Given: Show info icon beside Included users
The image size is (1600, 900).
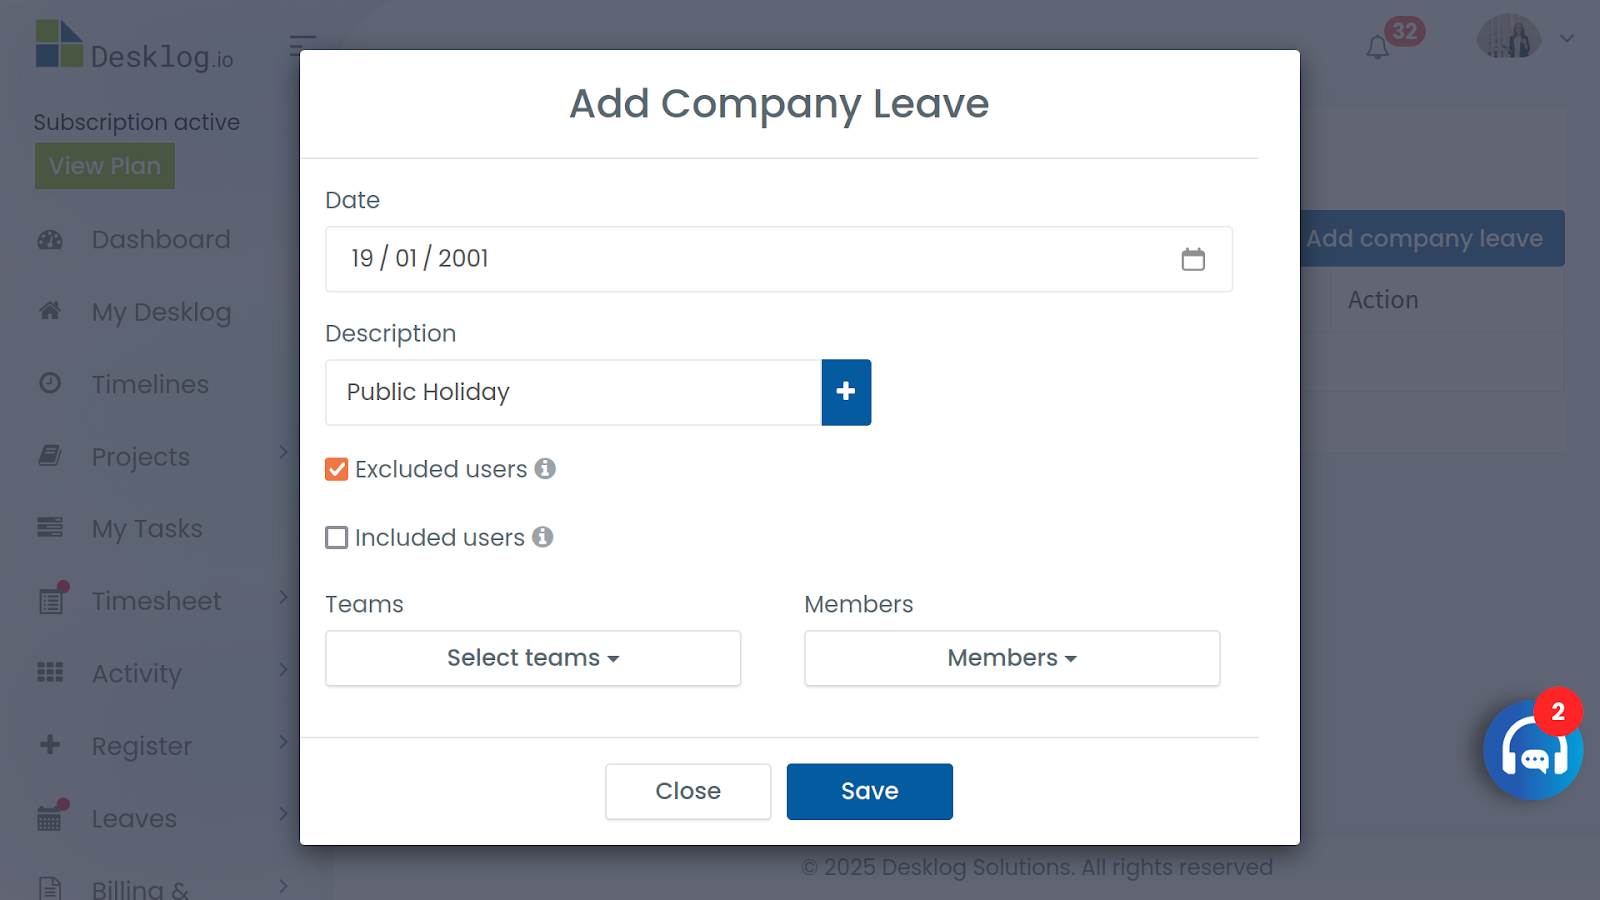Looking at the screenshot, I should (x=542, y=537).
